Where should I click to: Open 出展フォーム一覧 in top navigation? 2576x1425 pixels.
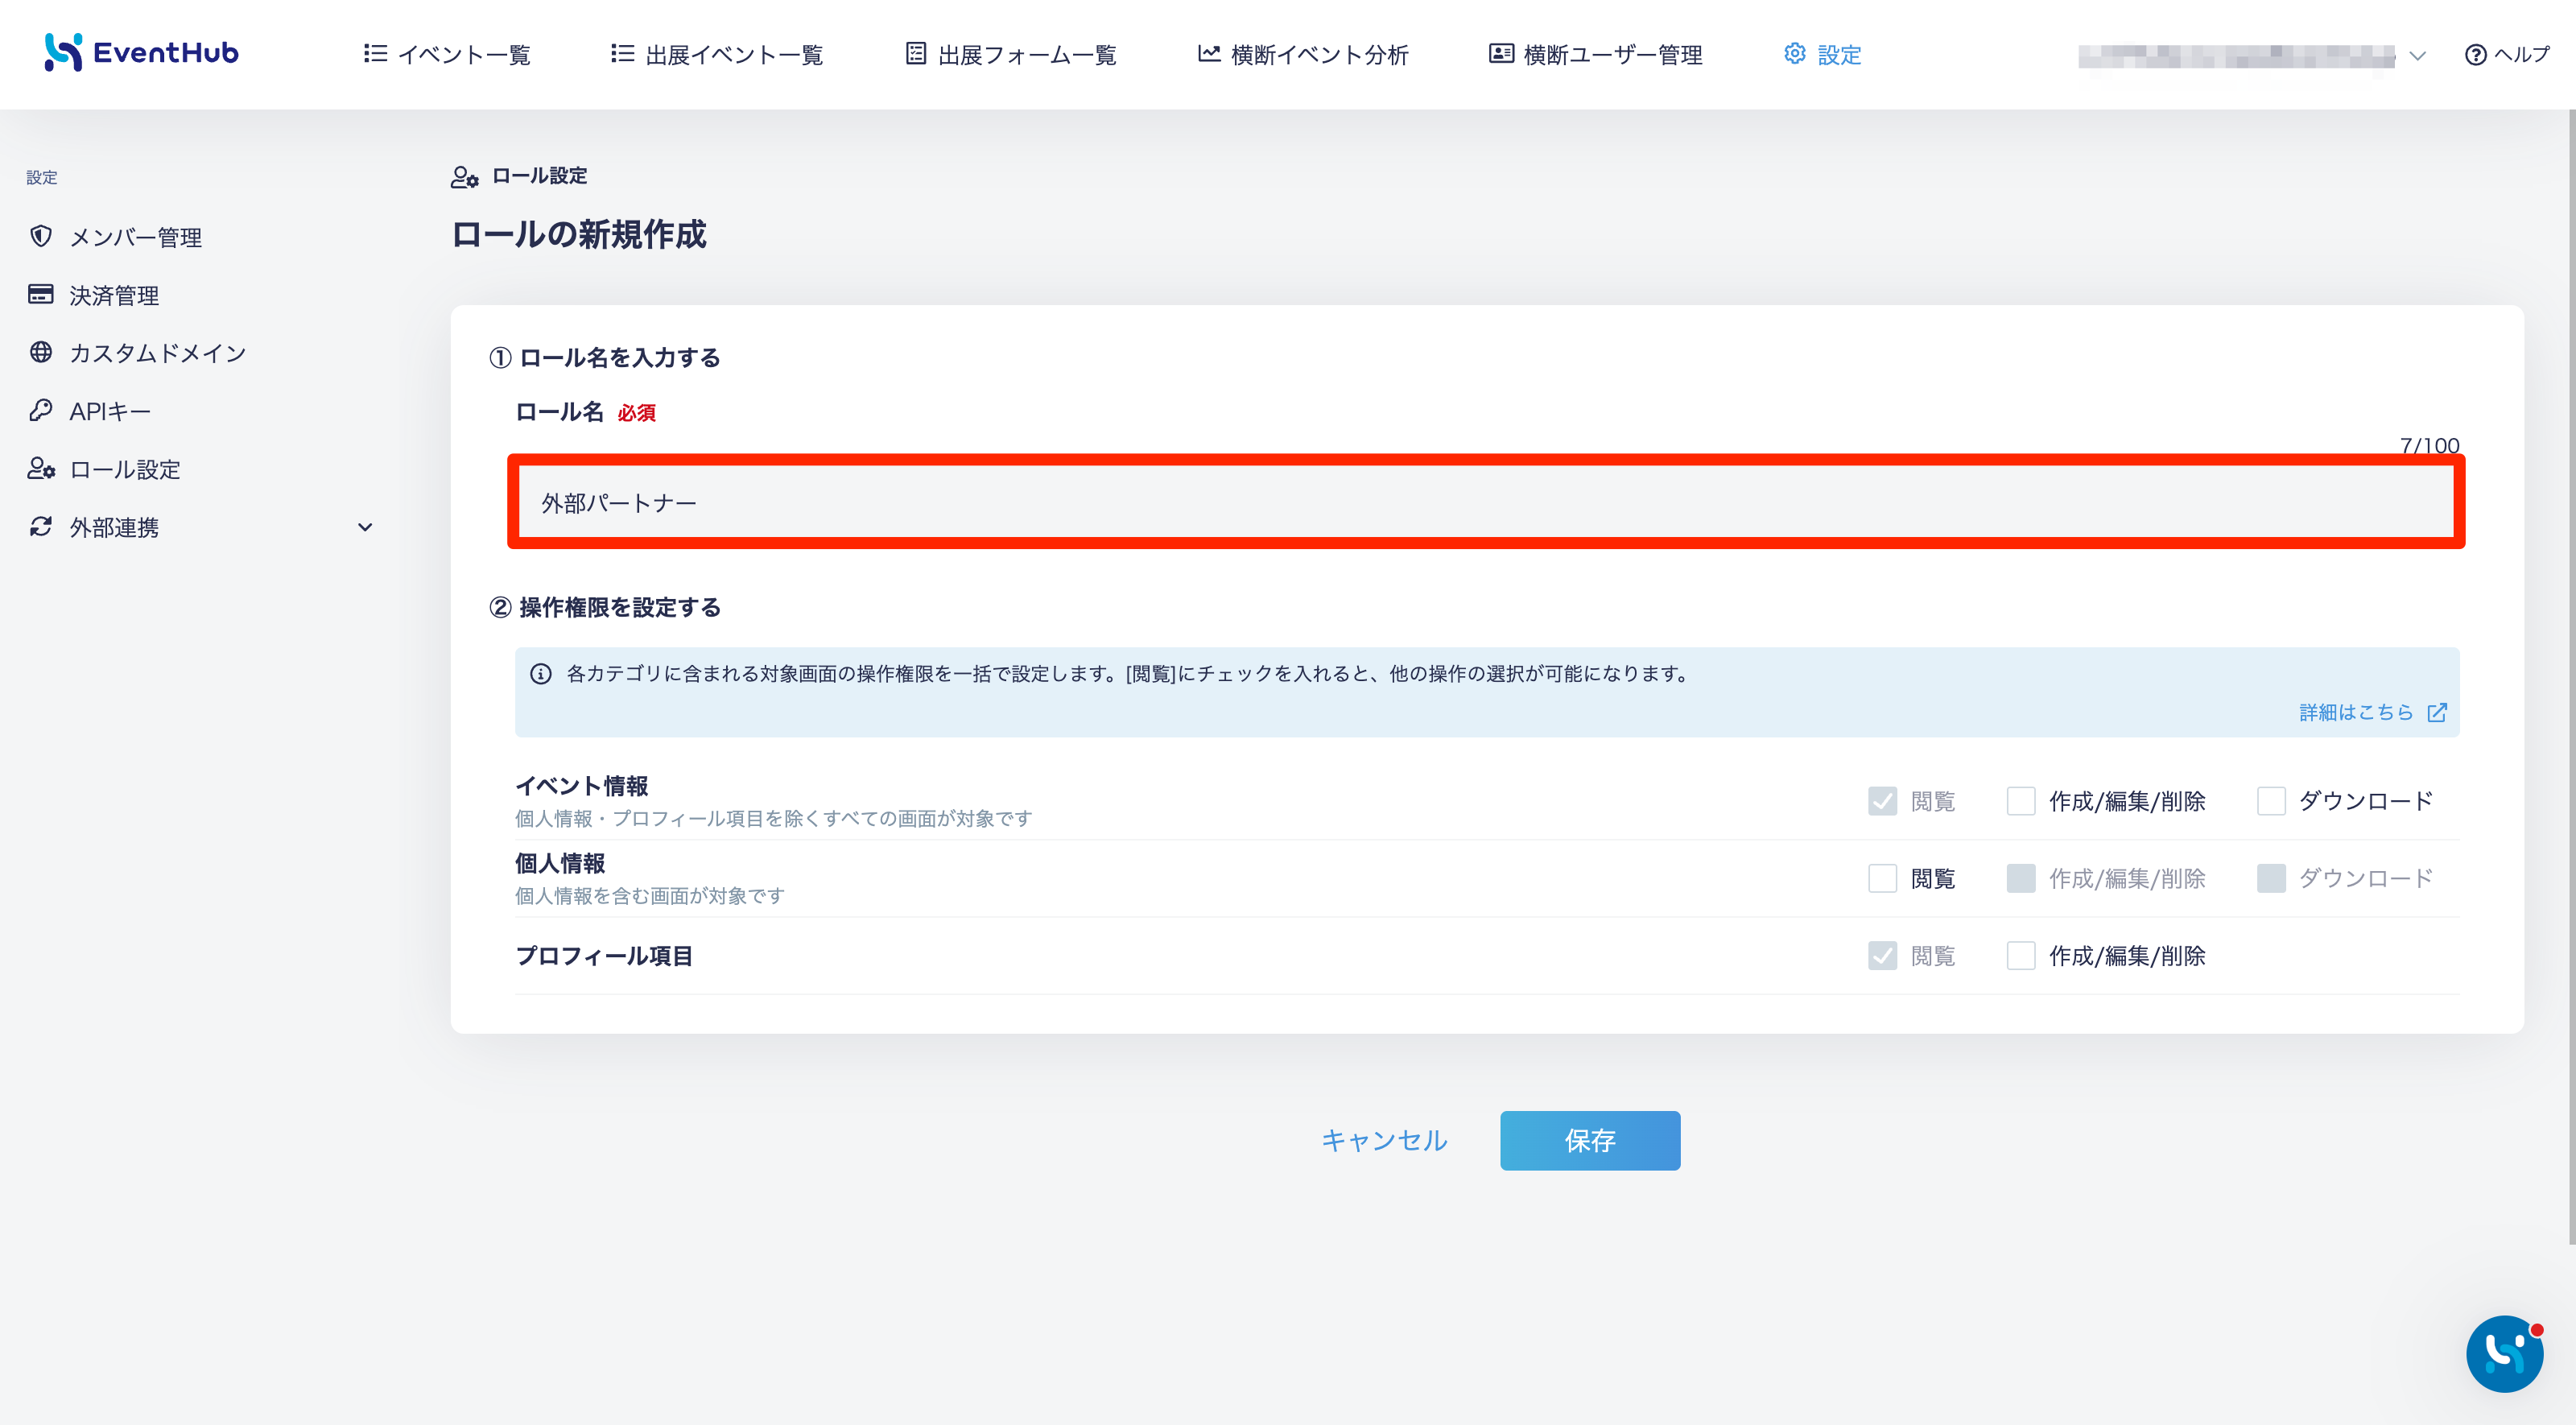[x=1011, y=54]
